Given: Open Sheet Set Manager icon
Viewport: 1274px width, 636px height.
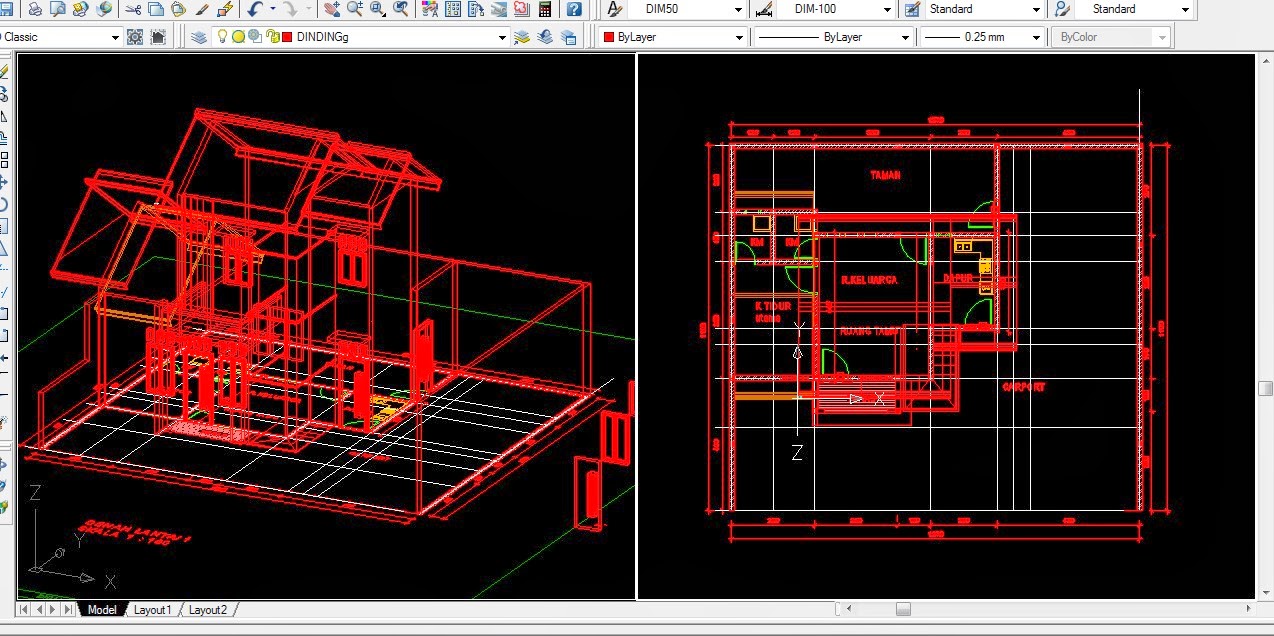Looking at the screenshot, I should pos(499,9).
